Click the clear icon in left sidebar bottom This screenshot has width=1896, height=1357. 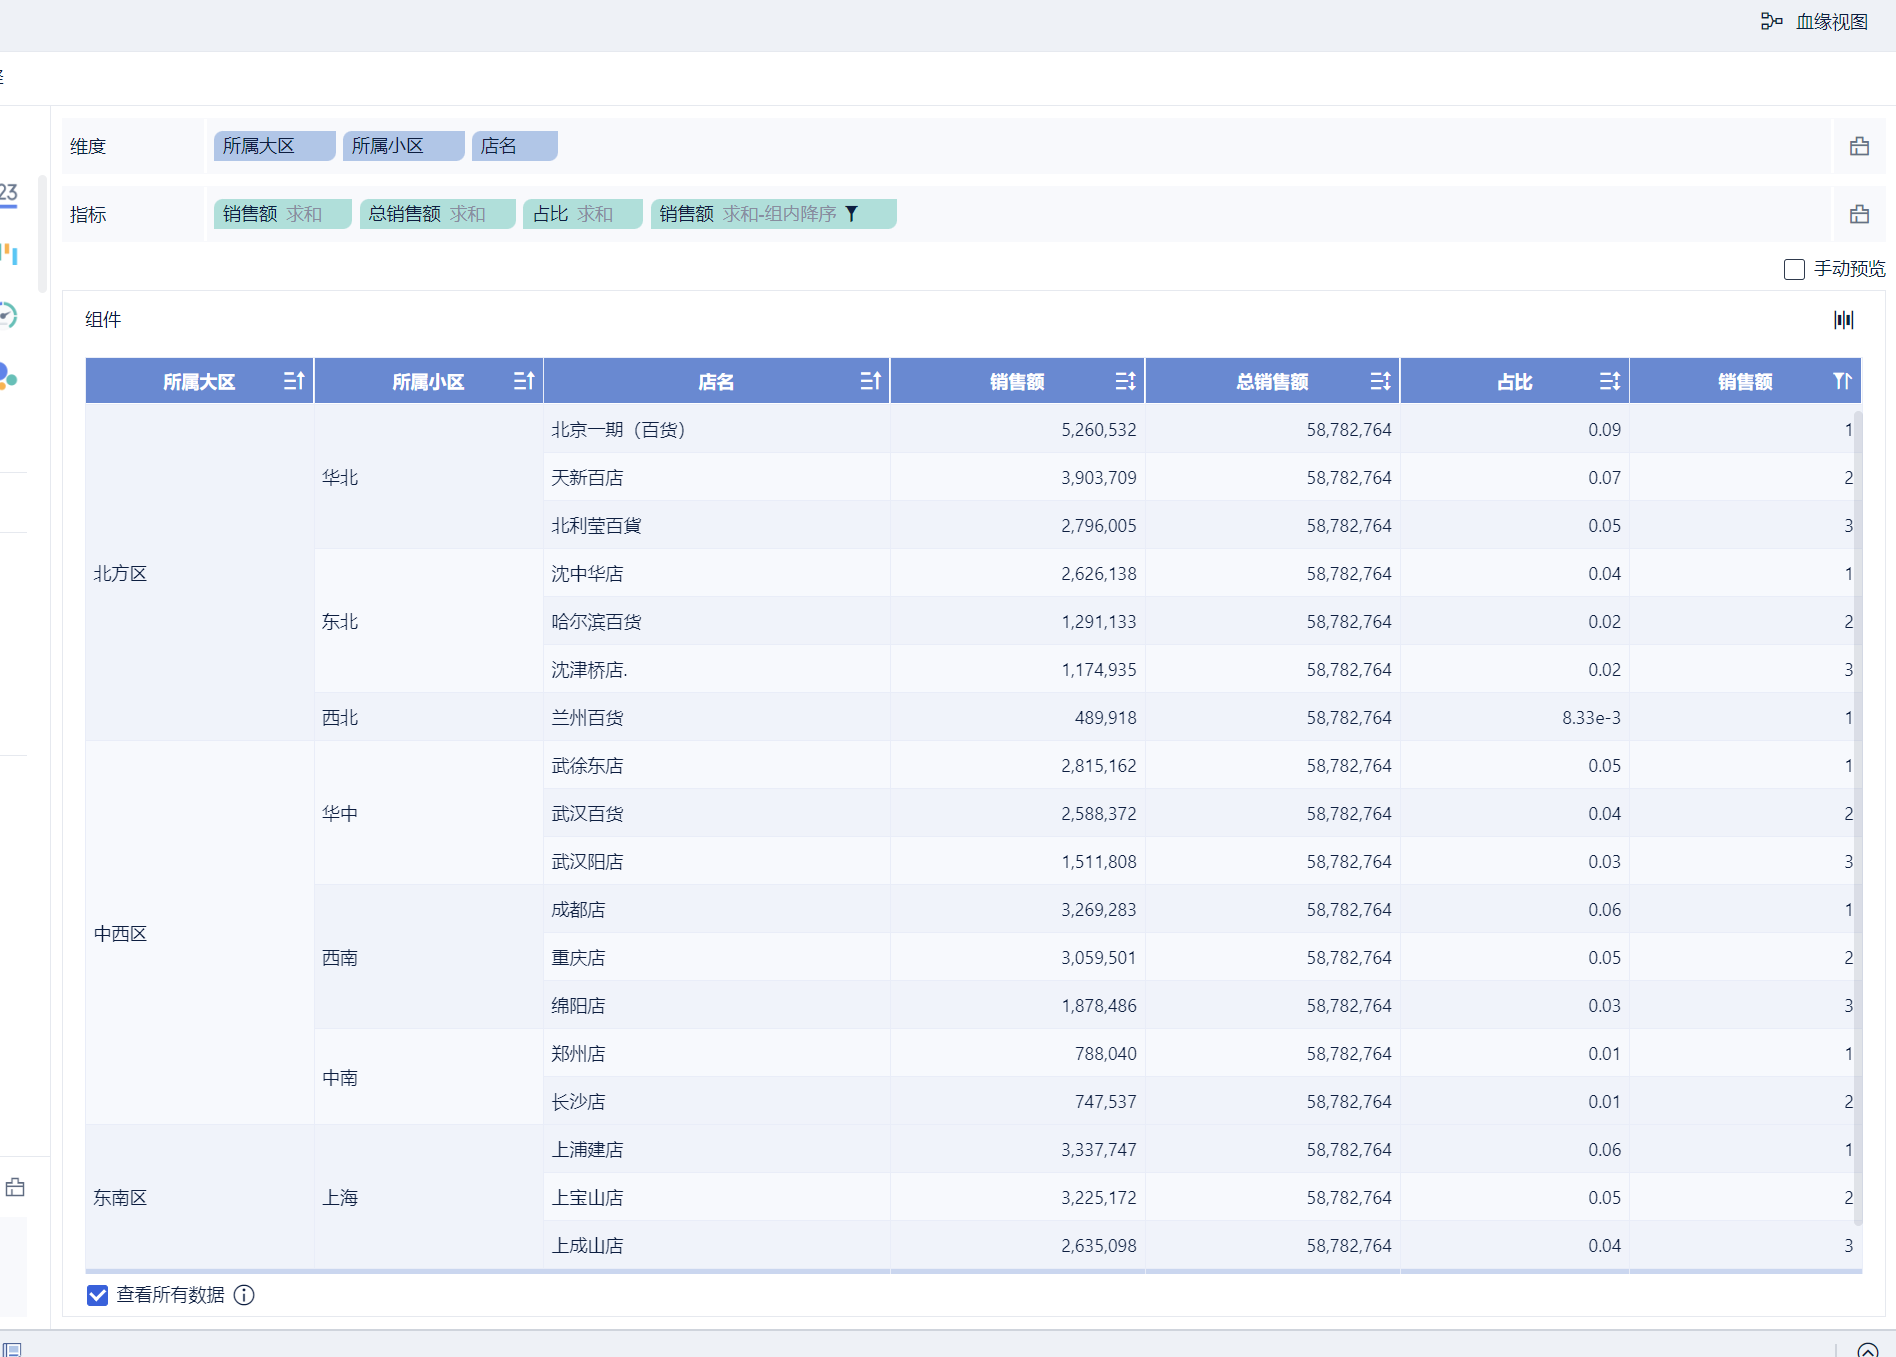coord(15,1188)
